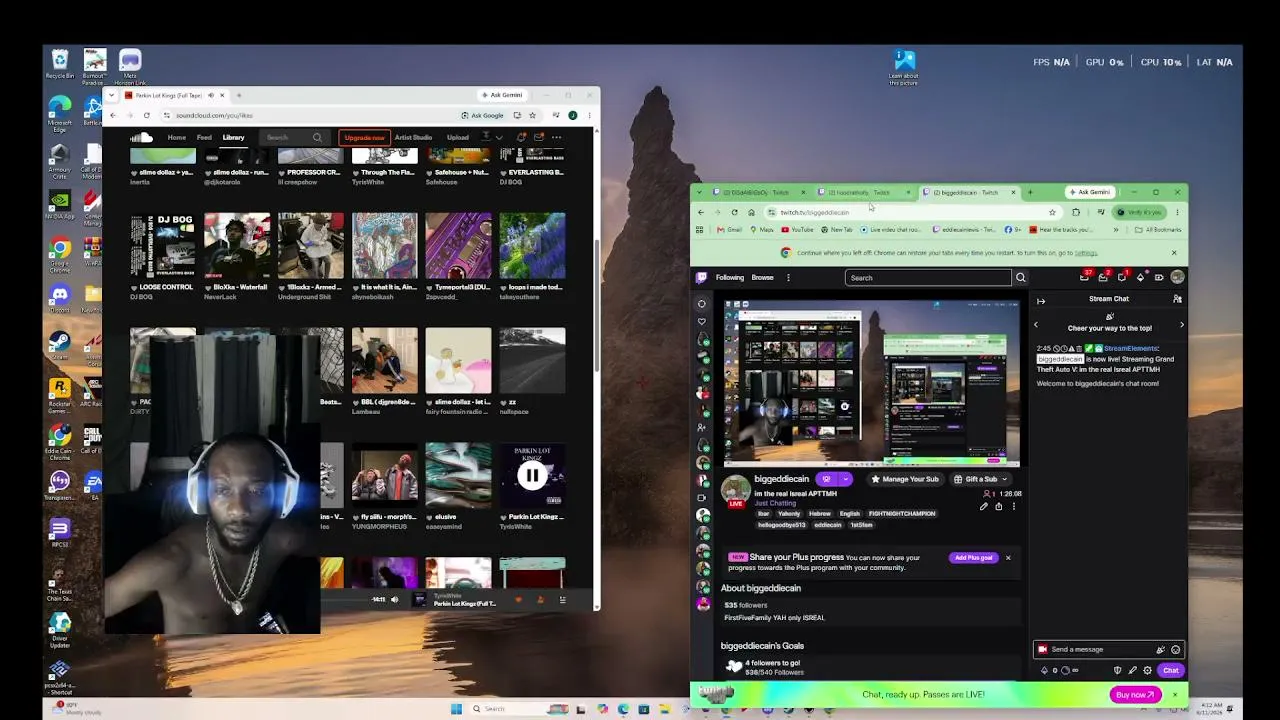The image size is (1280, 720).
Task: Go to next cheer leaderboard arrow
Action: tap(1181, 325)
